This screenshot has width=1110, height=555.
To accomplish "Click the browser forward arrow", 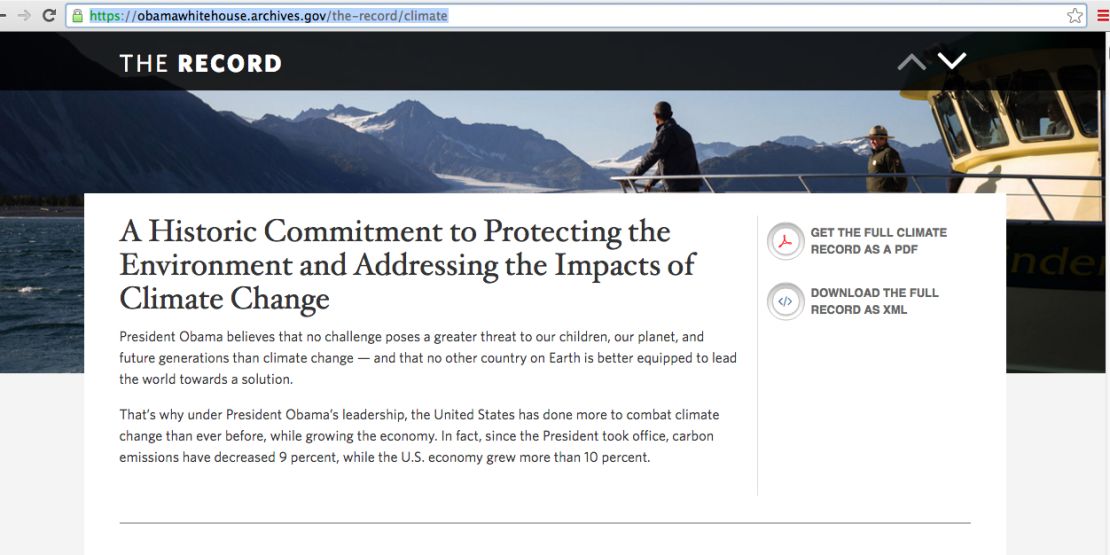I will [x=24, y=16].
